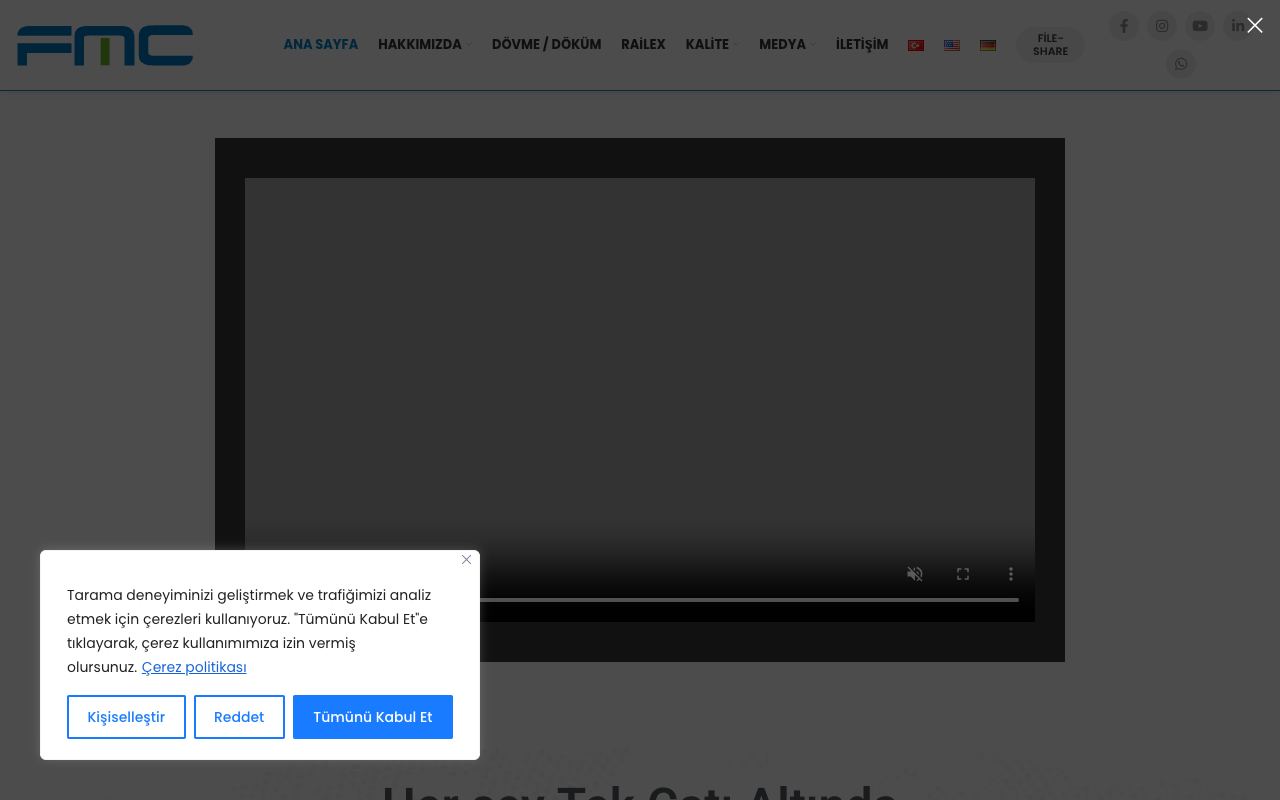
Task: Open the Facebook social icon
Action: pyautogui.click(x=1124, y=26)
